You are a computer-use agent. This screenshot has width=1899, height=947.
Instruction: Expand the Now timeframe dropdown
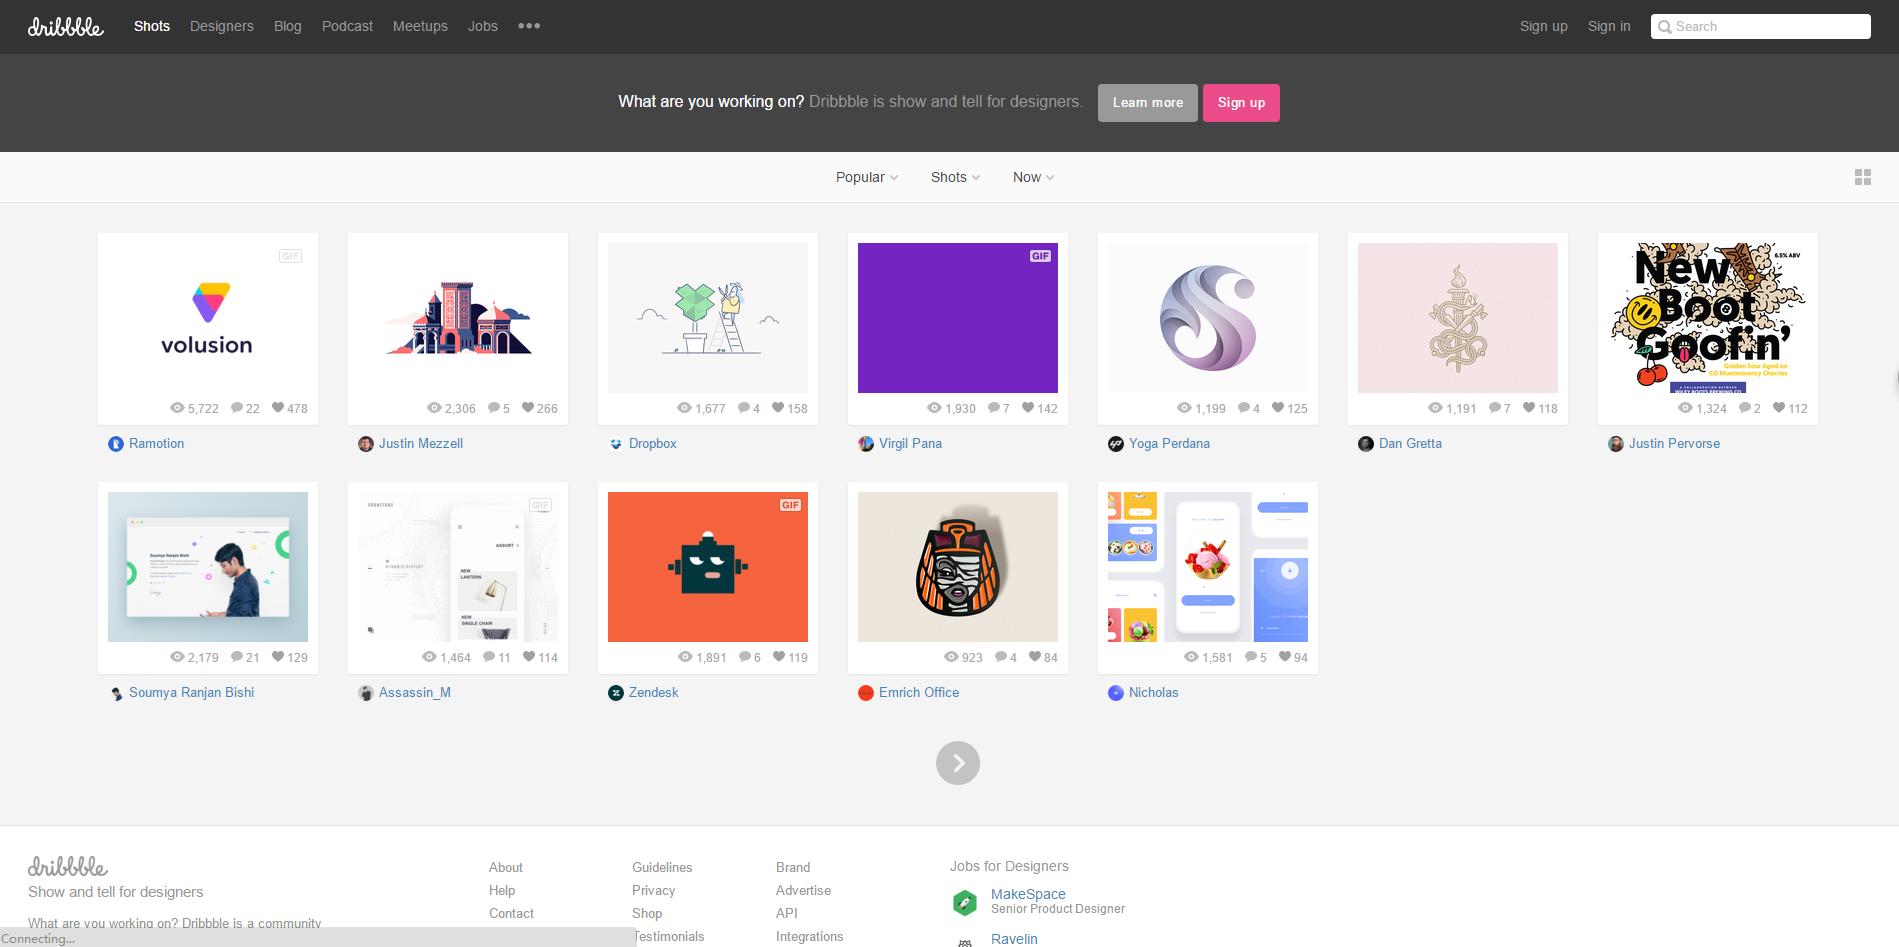tap(1033, 177)
